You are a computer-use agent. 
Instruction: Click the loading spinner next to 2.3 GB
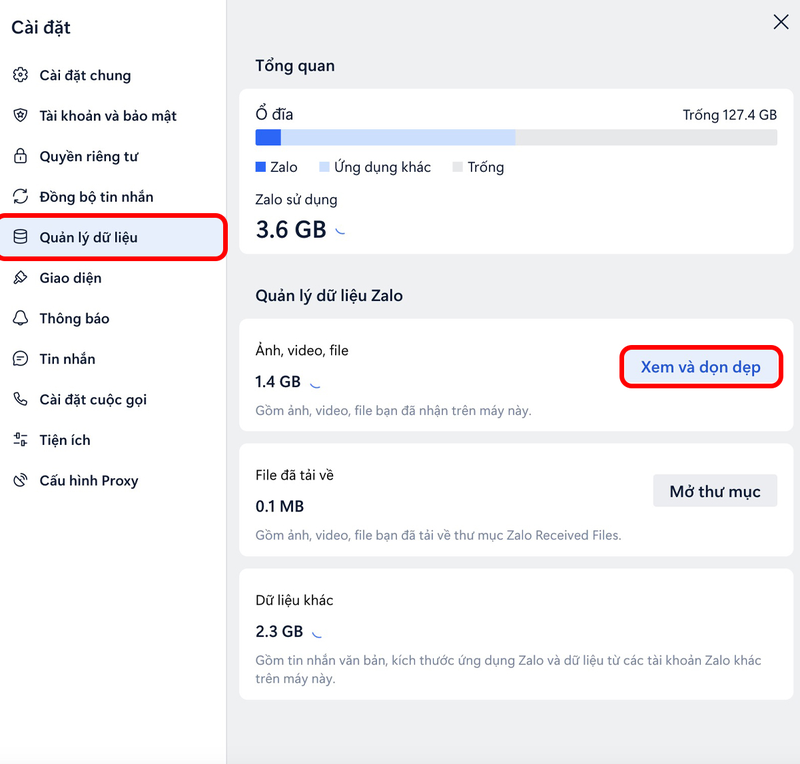coord(317,634)
